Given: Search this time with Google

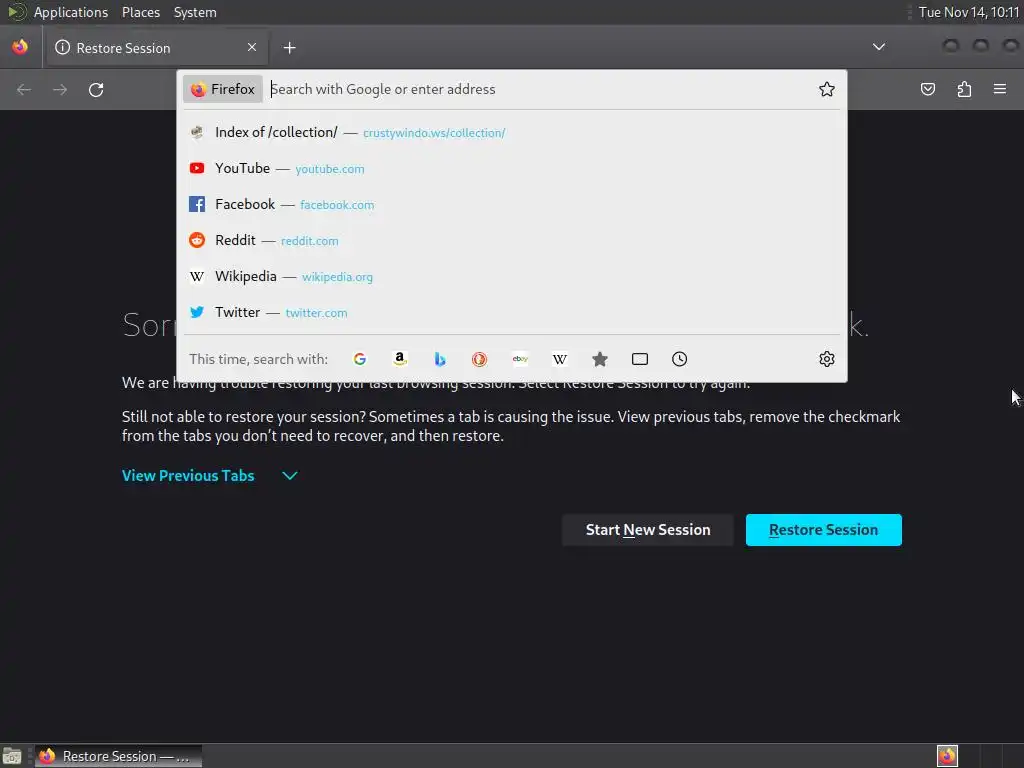Looking at the screenshot, I should coord(360,359).
